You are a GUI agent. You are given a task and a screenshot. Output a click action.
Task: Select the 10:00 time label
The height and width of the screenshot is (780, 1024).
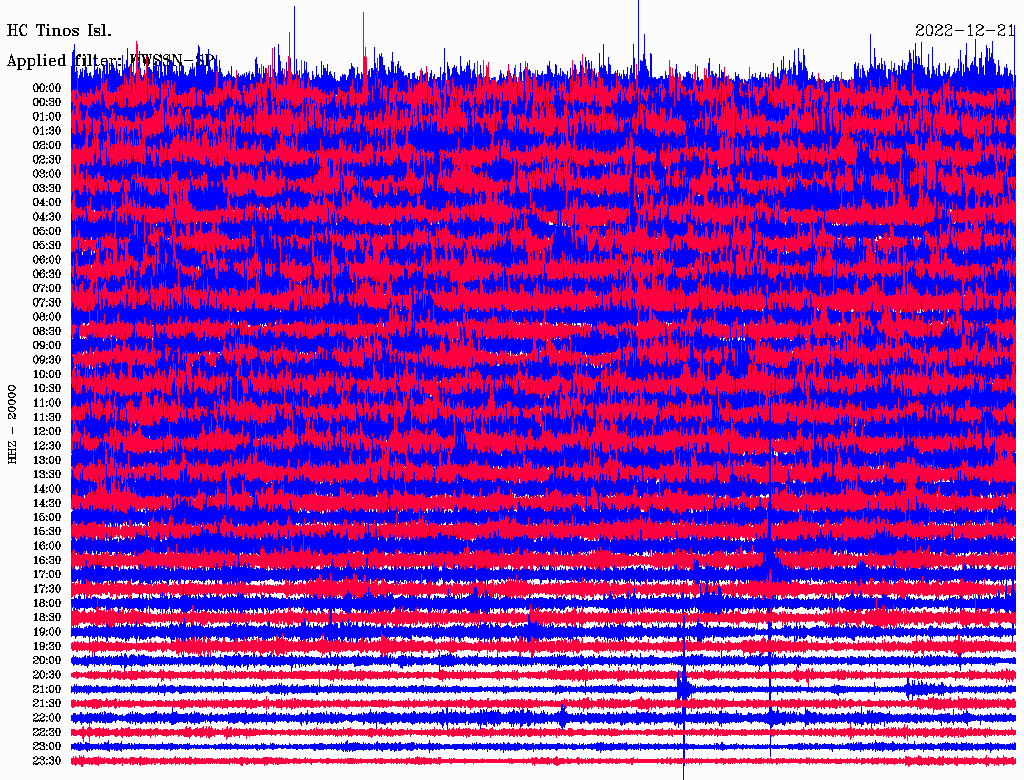pyautogui.click(x=47, y=374)
